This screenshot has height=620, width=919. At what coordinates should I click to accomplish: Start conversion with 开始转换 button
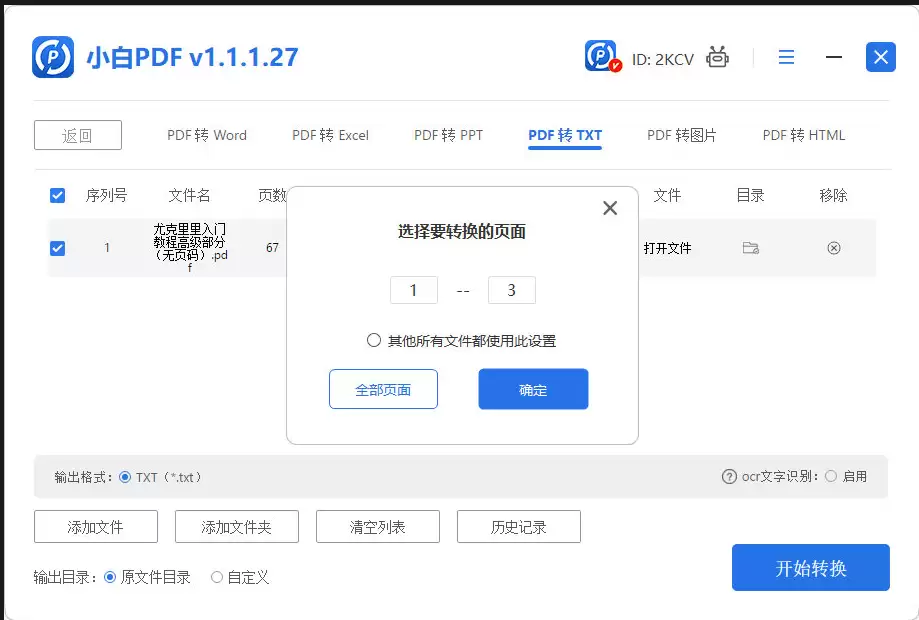pos(810,567)
